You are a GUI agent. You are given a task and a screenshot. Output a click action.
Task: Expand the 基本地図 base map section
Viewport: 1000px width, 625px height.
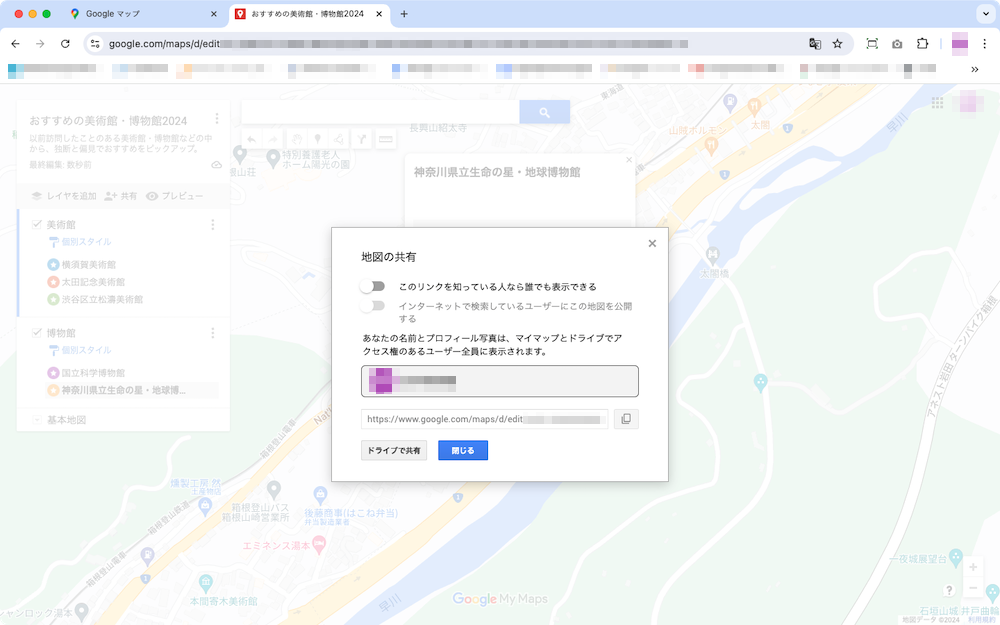click(37, 420)
